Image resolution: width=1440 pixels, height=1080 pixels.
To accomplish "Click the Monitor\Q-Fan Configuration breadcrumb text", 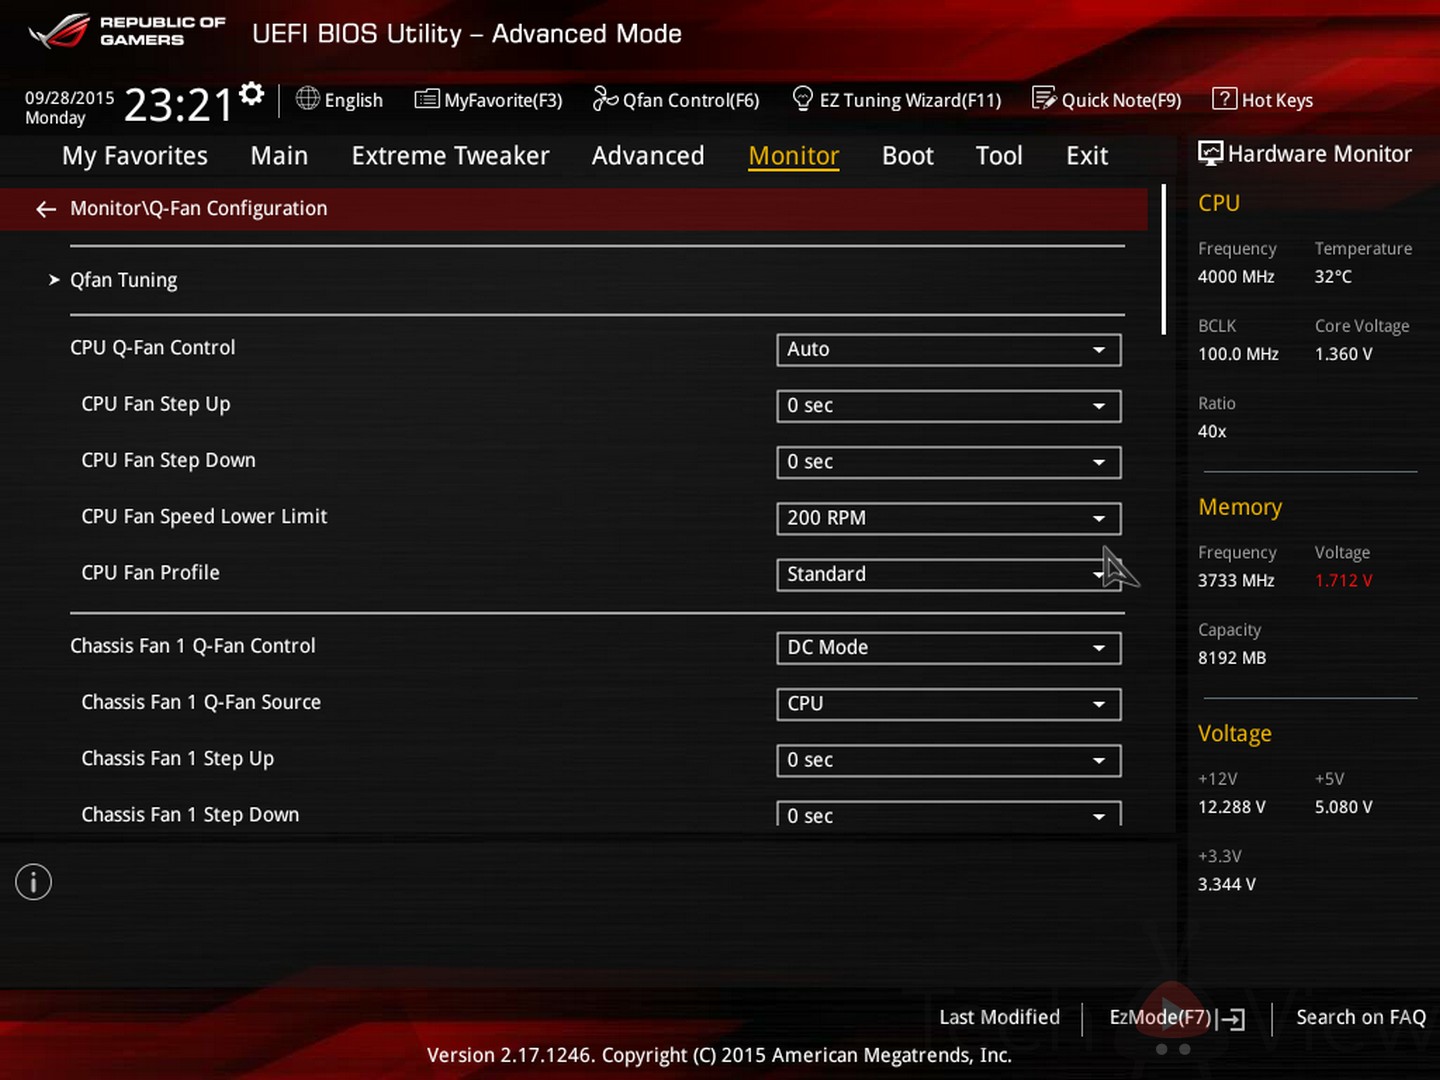I will (x=199, y=209).
